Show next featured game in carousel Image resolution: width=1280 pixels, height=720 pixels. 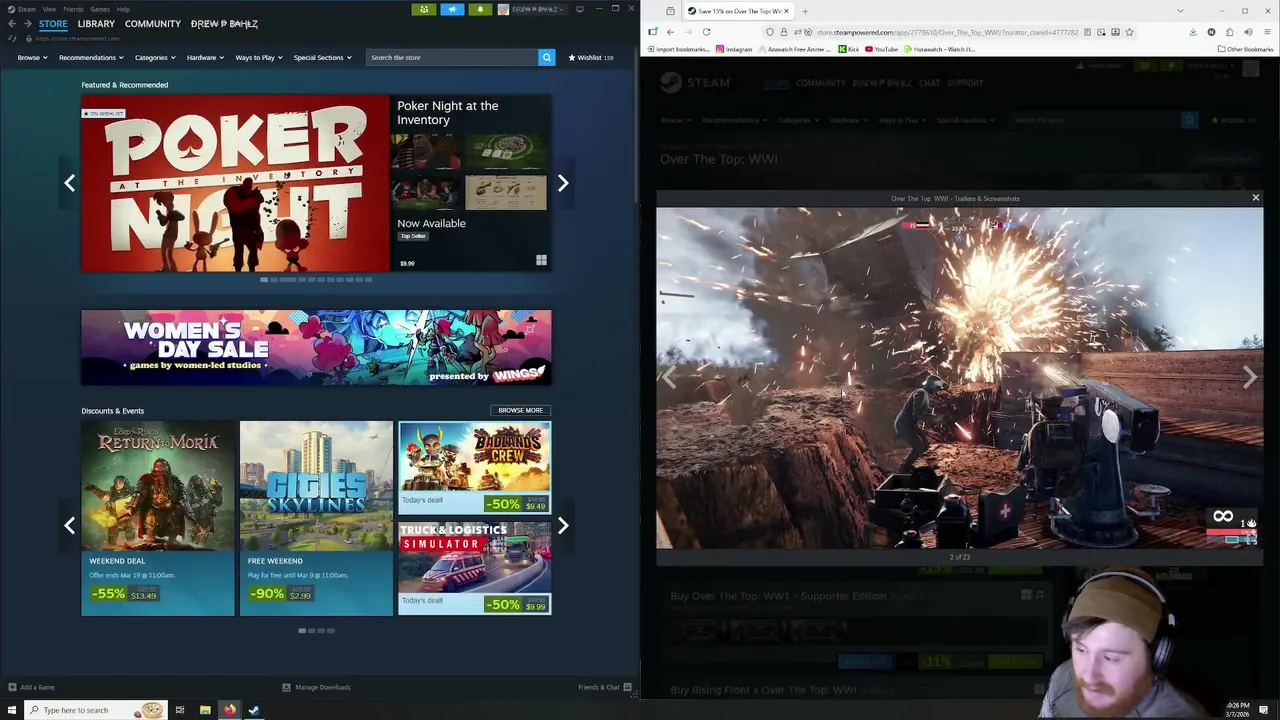tap(563, 183)
